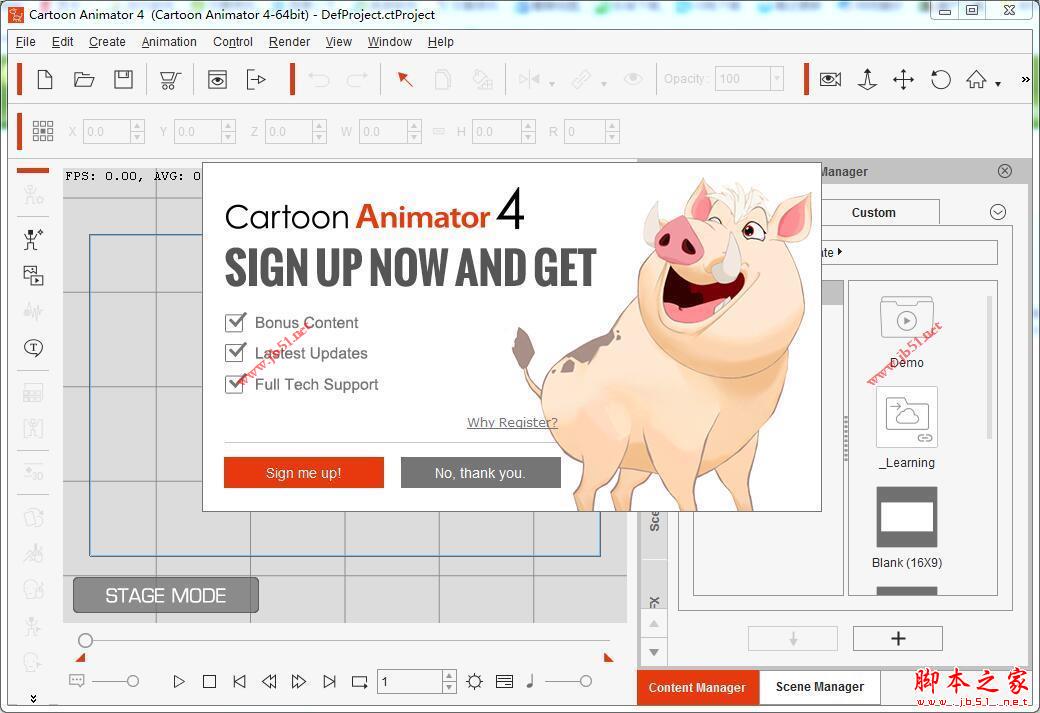Create a new project with the blank page icon

44,80
